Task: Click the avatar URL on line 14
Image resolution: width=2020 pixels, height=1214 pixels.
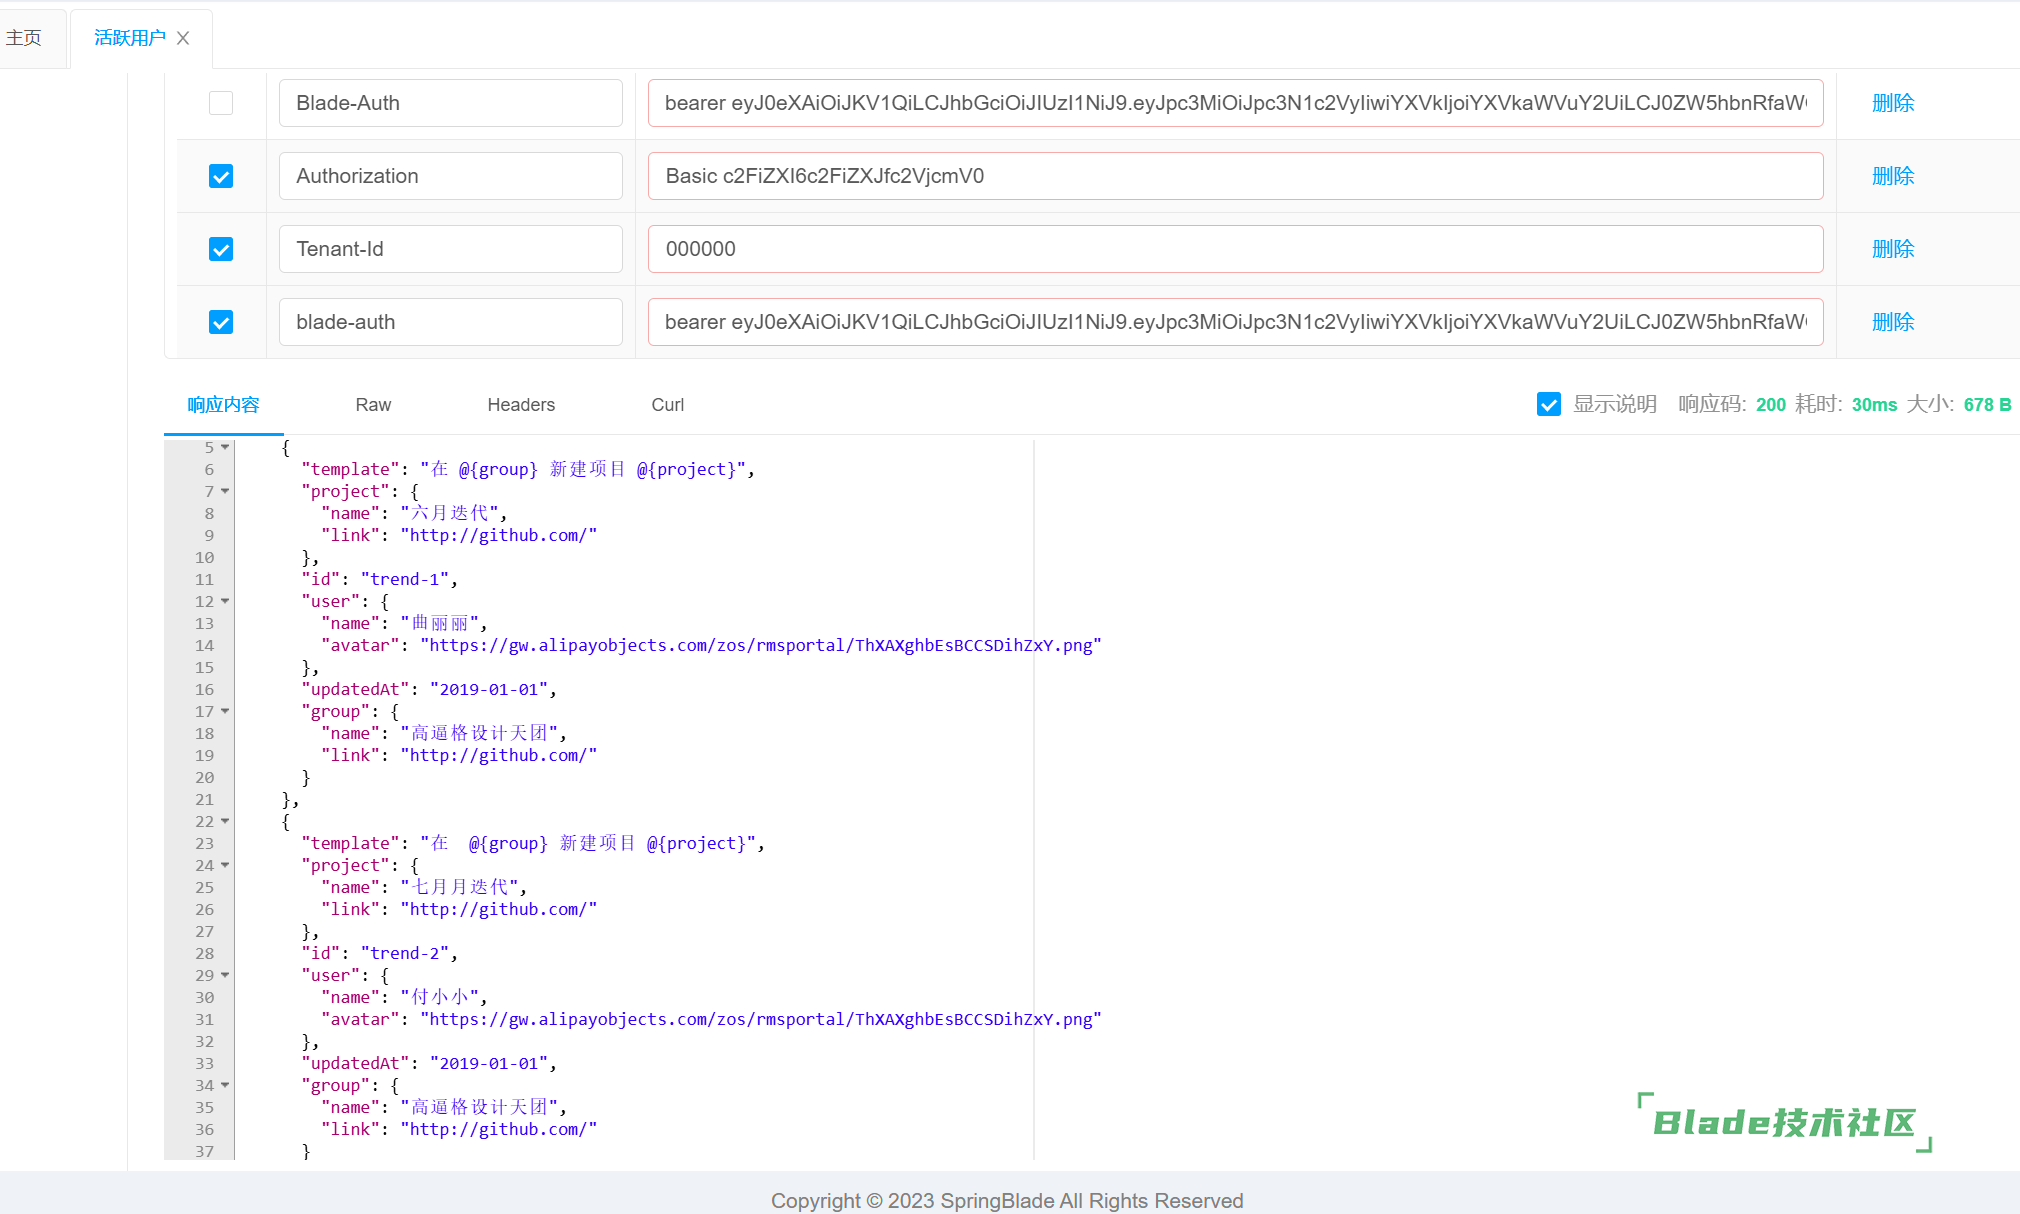Action: tap(761, 645)
